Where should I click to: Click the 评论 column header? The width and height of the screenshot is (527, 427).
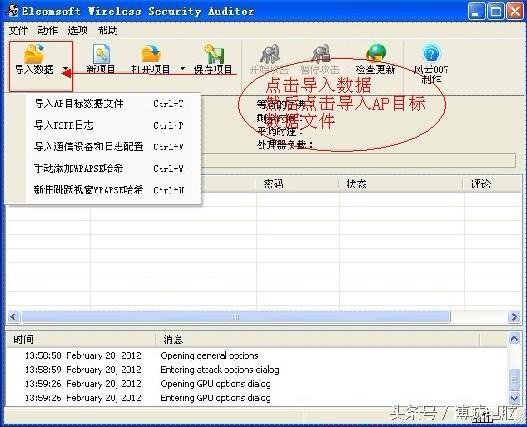click(x=493, y=184)
